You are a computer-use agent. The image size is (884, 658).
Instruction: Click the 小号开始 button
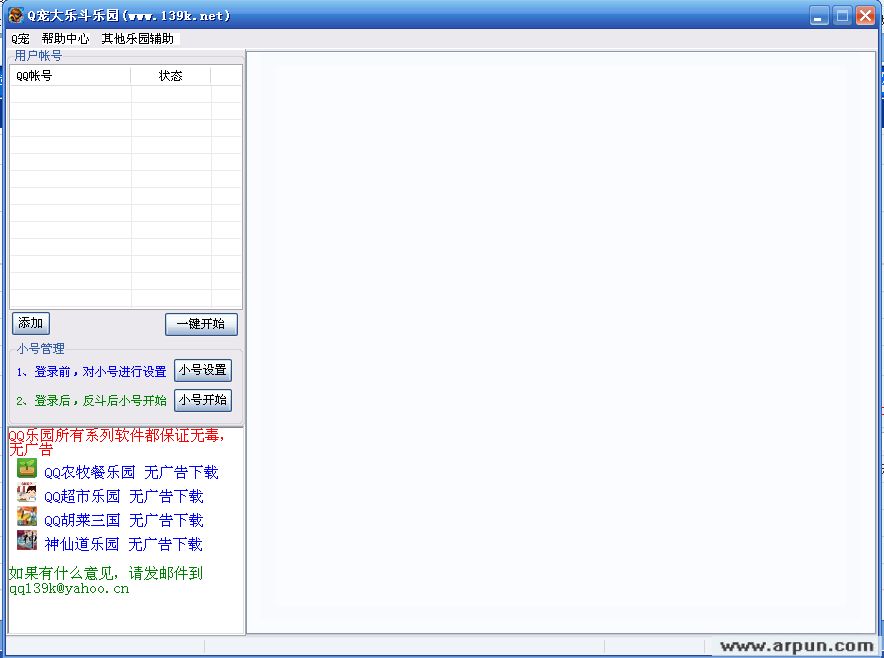click(x=203, y=400)
